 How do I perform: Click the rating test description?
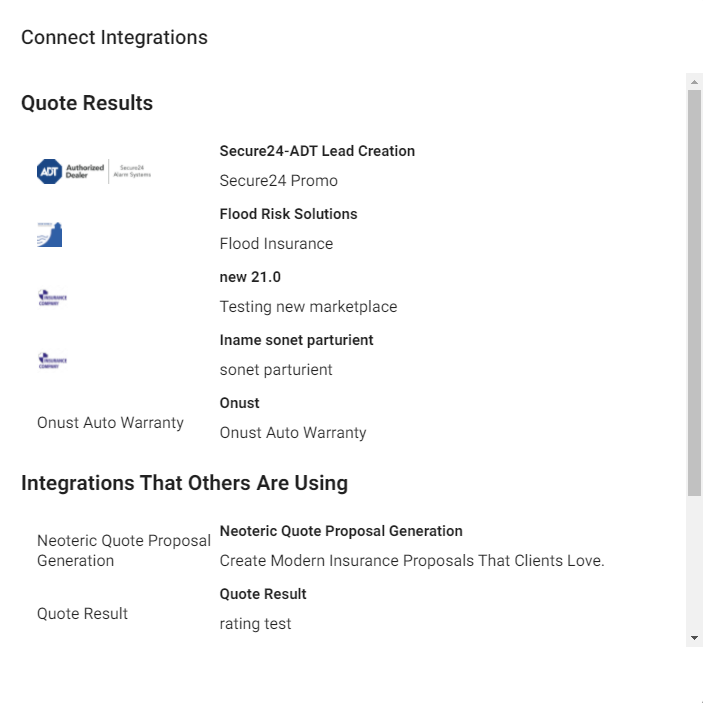(255, 624)
